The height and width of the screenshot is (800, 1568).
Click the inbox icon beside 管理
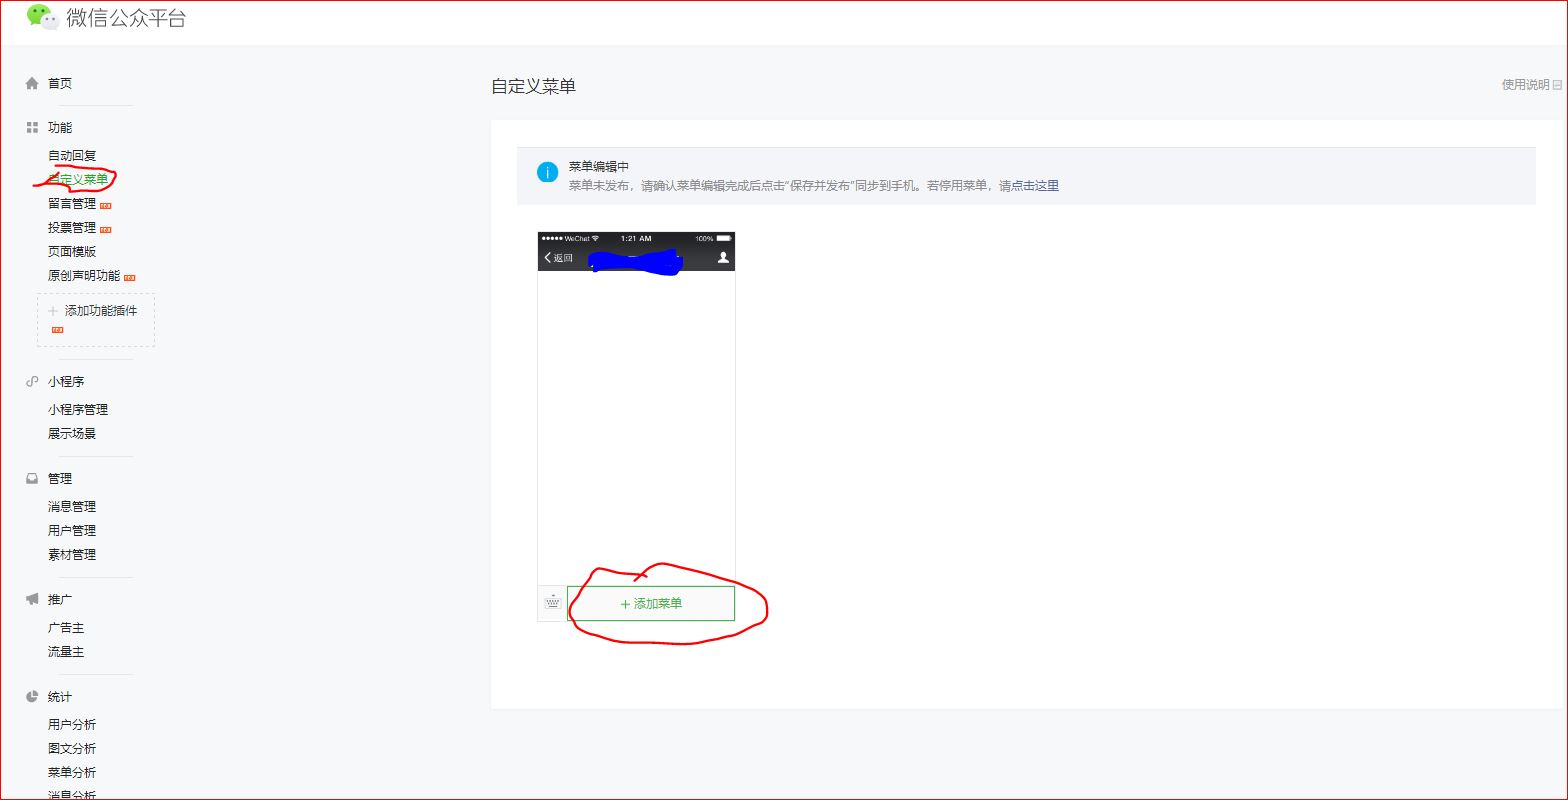coord(32,479)
